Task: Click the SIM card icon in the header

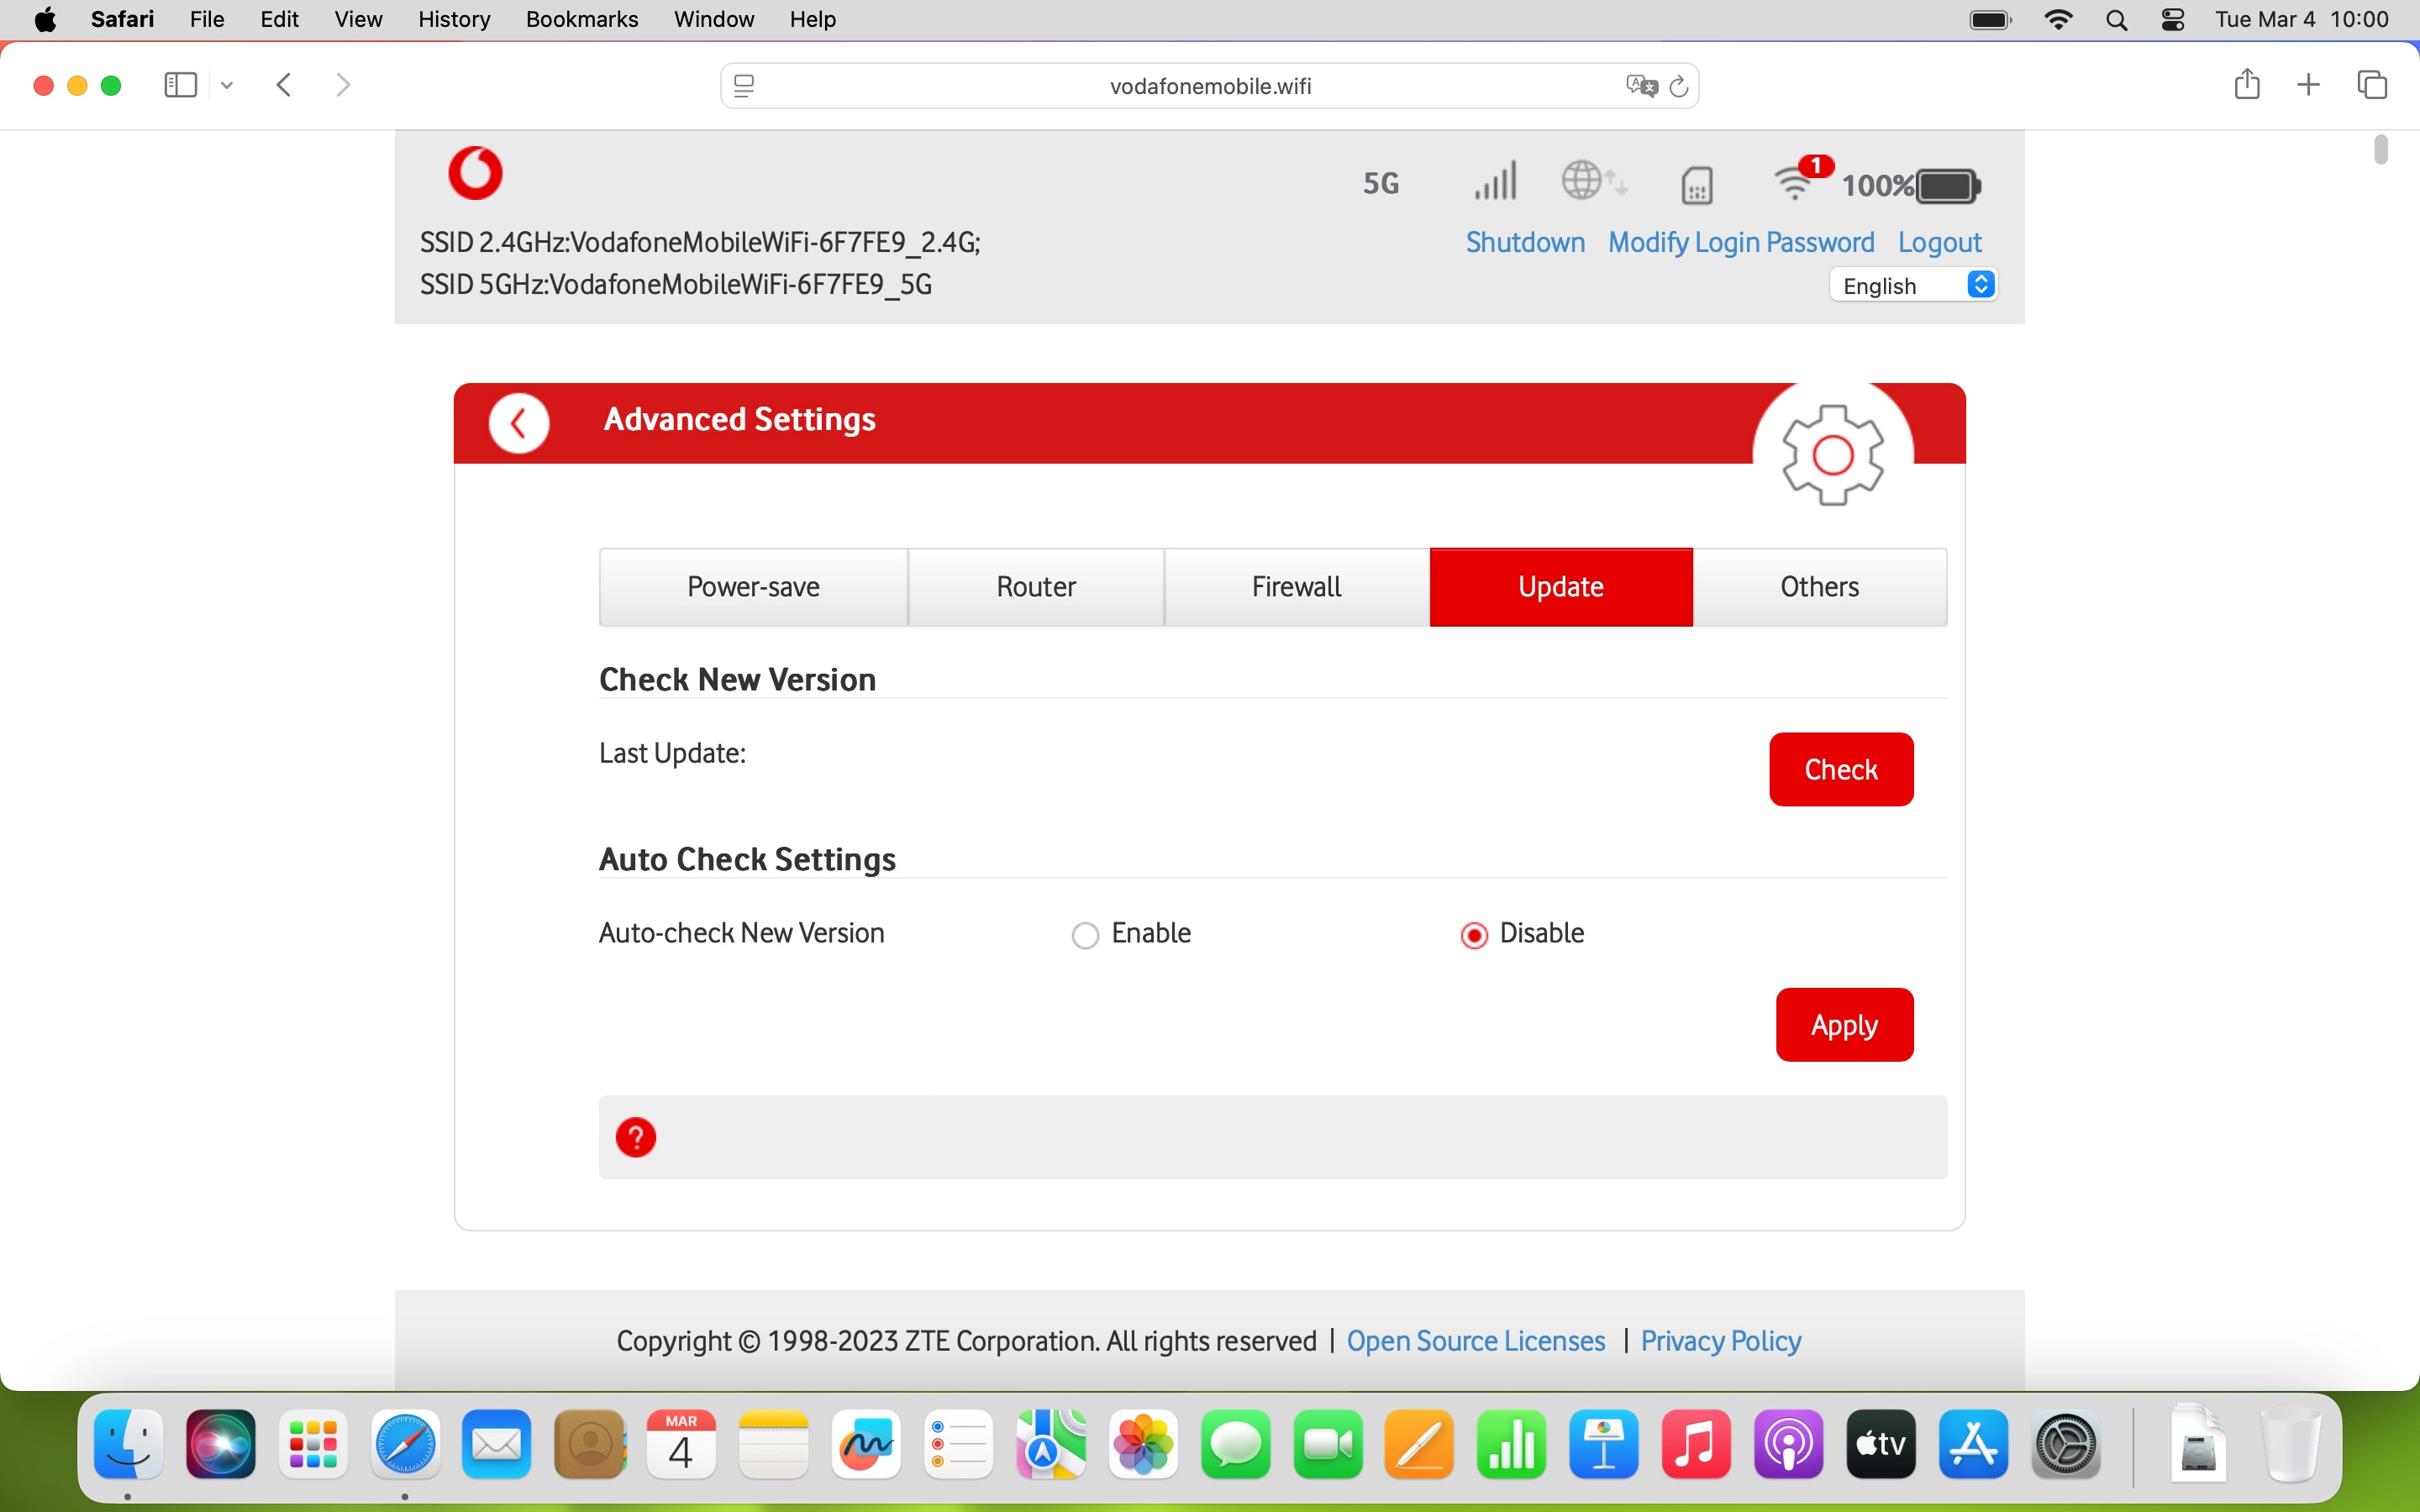Action: [1697, 184]
